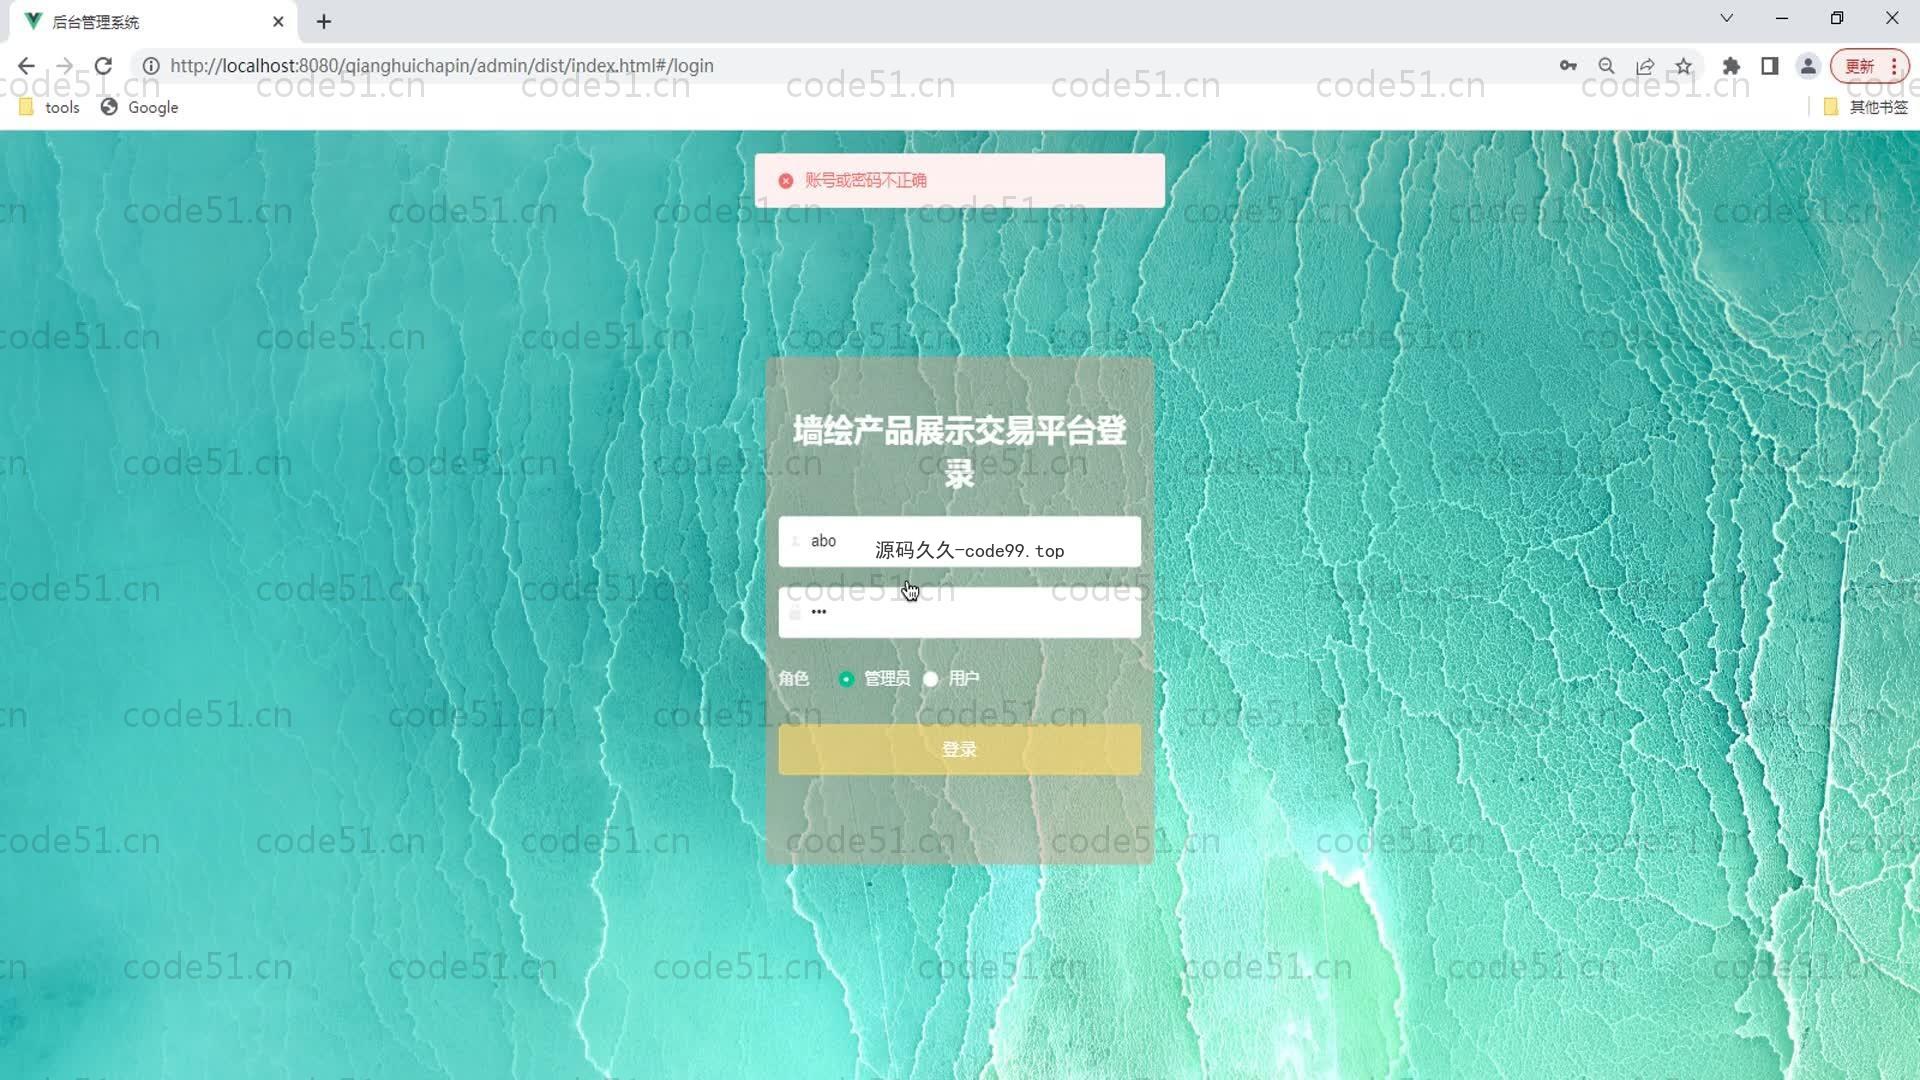This screenshot has height=1080, width=1920.
Task: Close the browser window
Action: pos(1892,18)
